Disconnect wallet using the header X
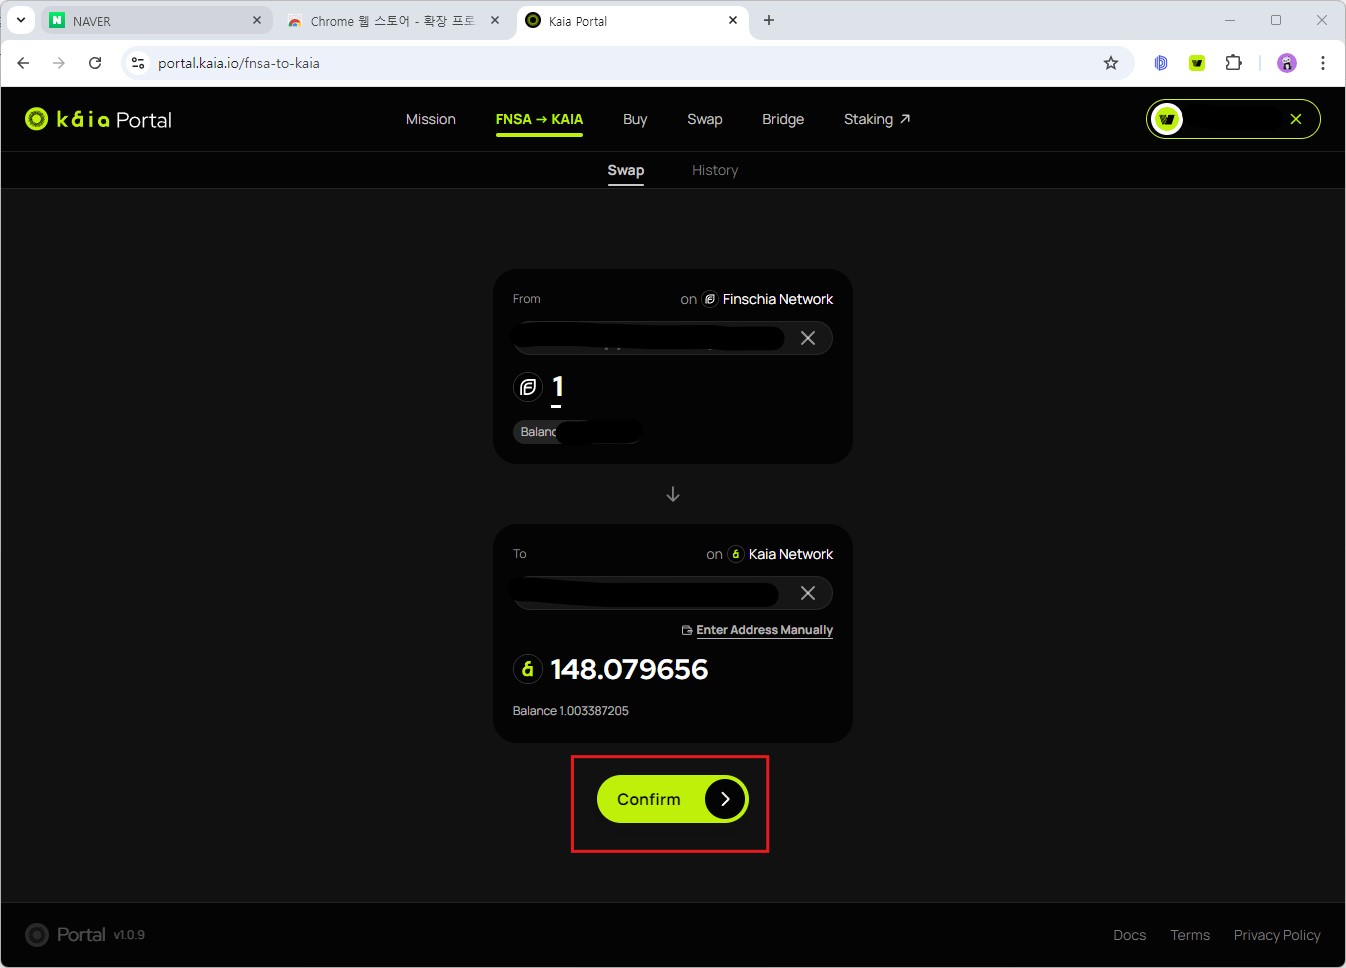 coord(1296,119)
